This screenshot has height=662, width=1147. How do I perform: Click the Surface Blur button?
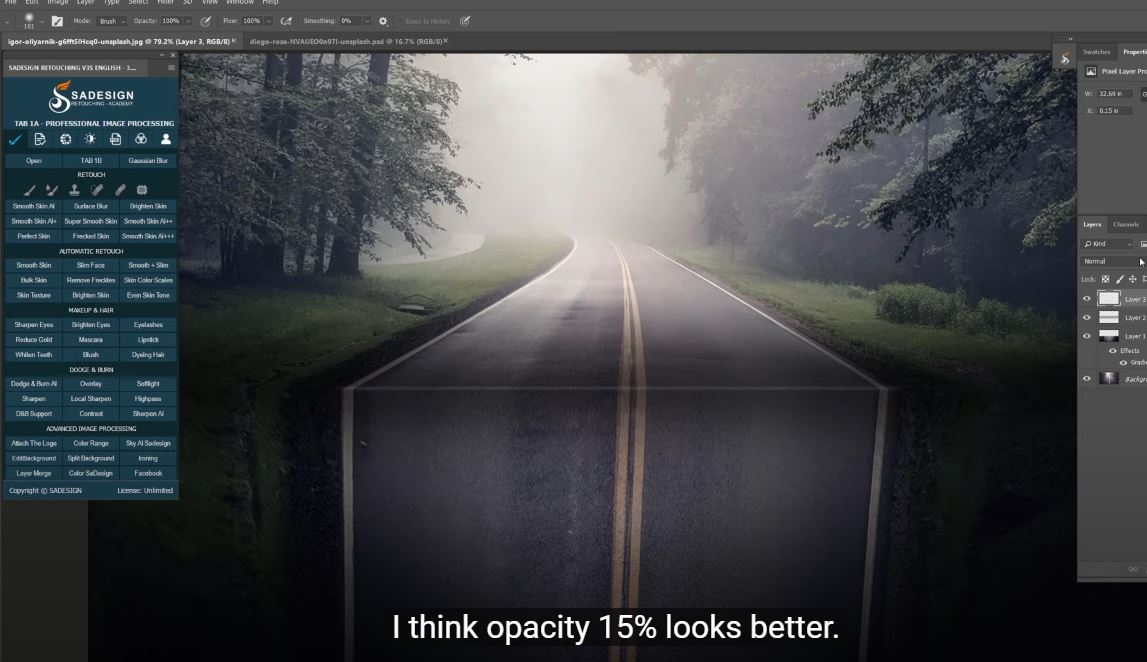click(x=91, y=206)
